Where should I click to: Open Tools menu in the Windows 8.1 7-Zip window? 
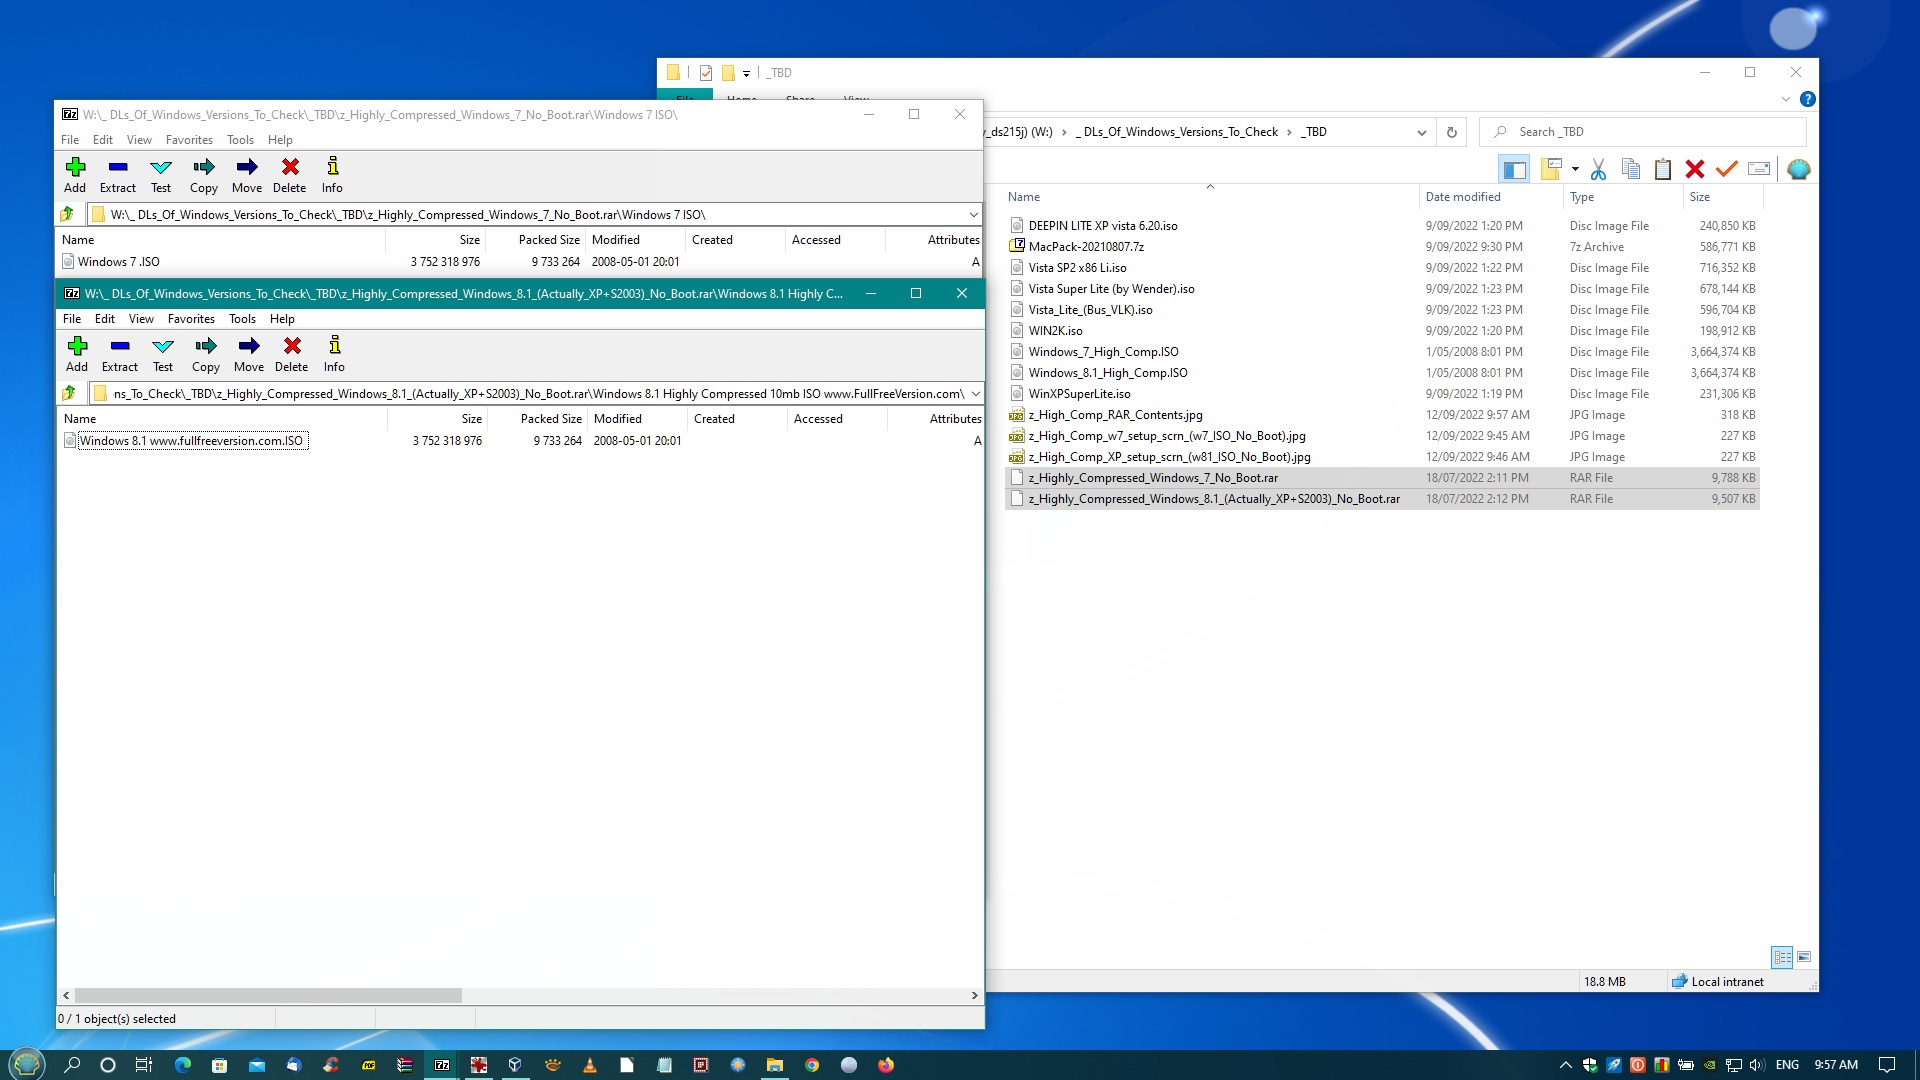(242, 319)
